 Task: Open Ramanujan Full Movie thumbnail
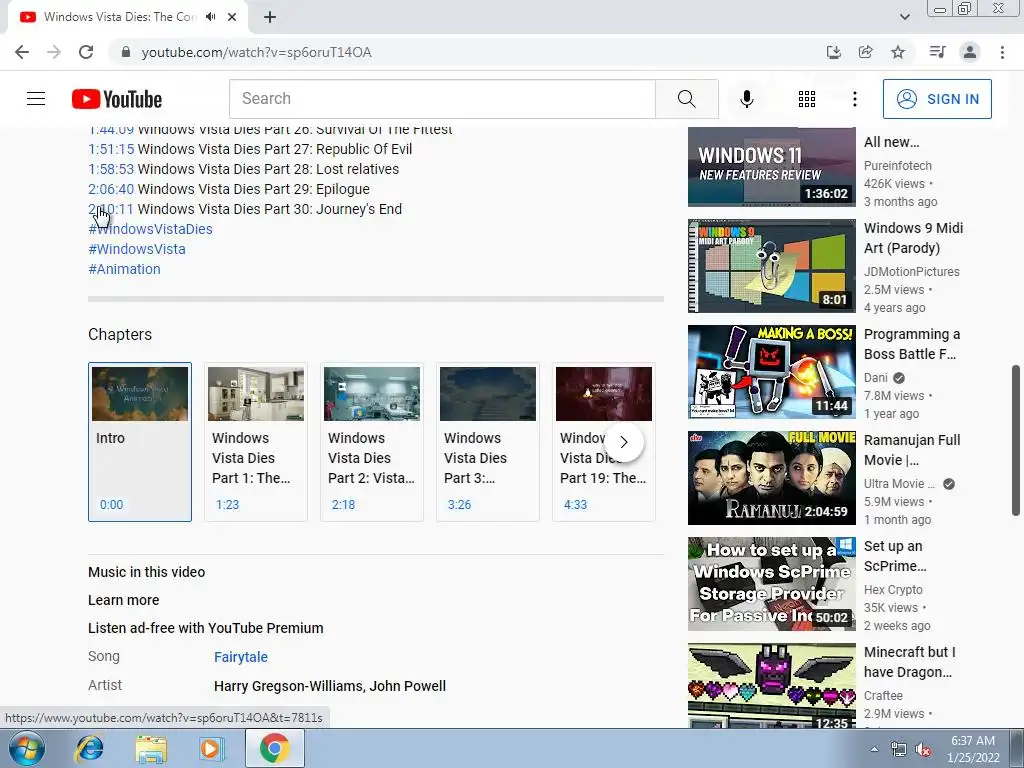click(x=771, y=478)
